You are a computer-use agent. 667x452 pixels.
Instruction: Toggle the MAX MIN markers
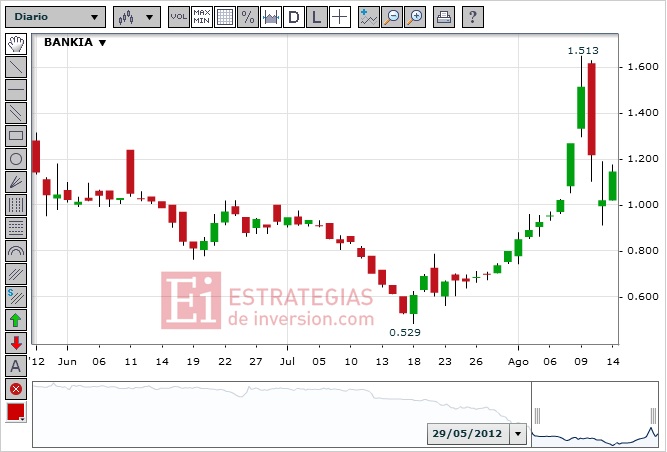pyautogui.click(x=202, y=17)
